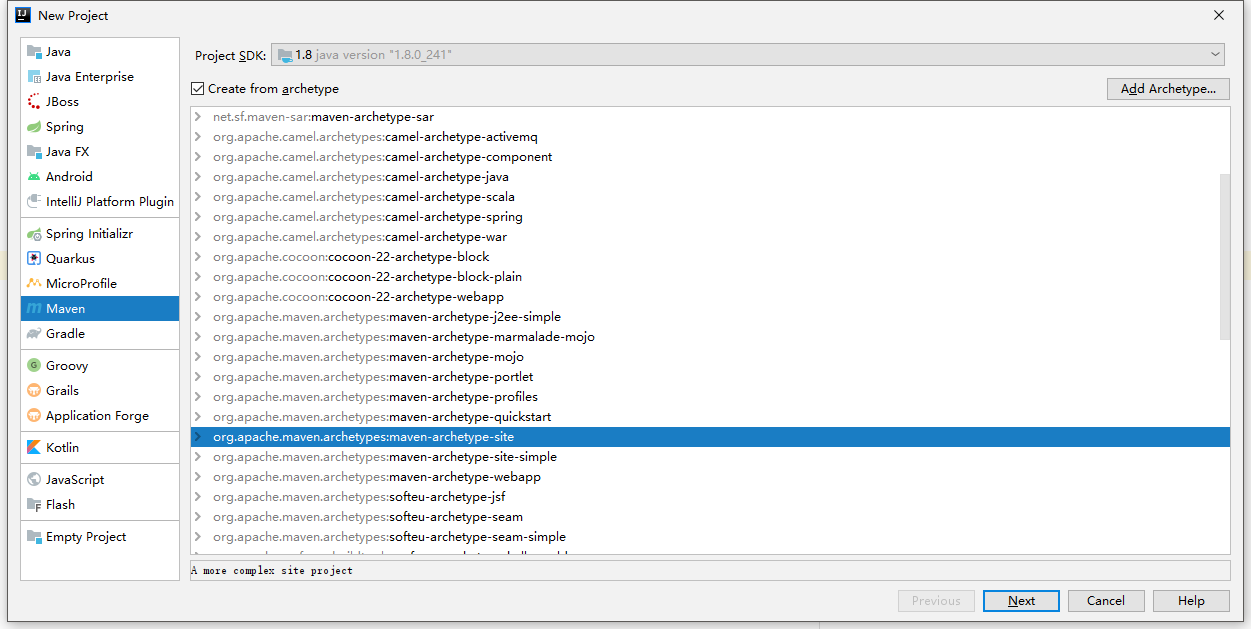This screenshot has height=629, width=1251.
Task: Click the IntelliJ logo in title bar
Action: click(22, 15)
